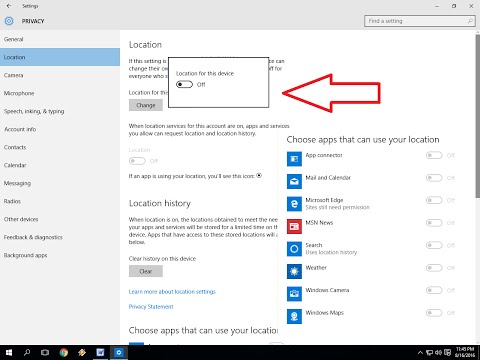Click the Search (Cortana) app icon
The width and height of the screenshot is (480, 360).
[x=294, y=249]
